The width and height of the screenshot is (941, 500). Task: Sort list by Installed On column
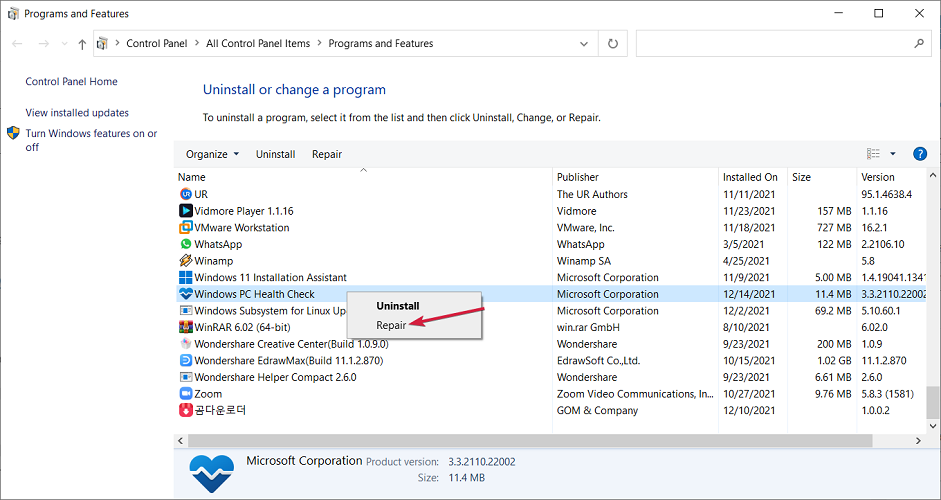[750, 177]
